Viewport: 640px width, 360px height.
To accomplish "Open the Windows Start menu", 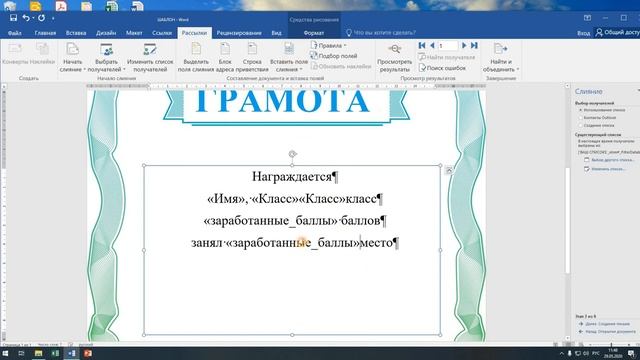I will pos(5,353).
